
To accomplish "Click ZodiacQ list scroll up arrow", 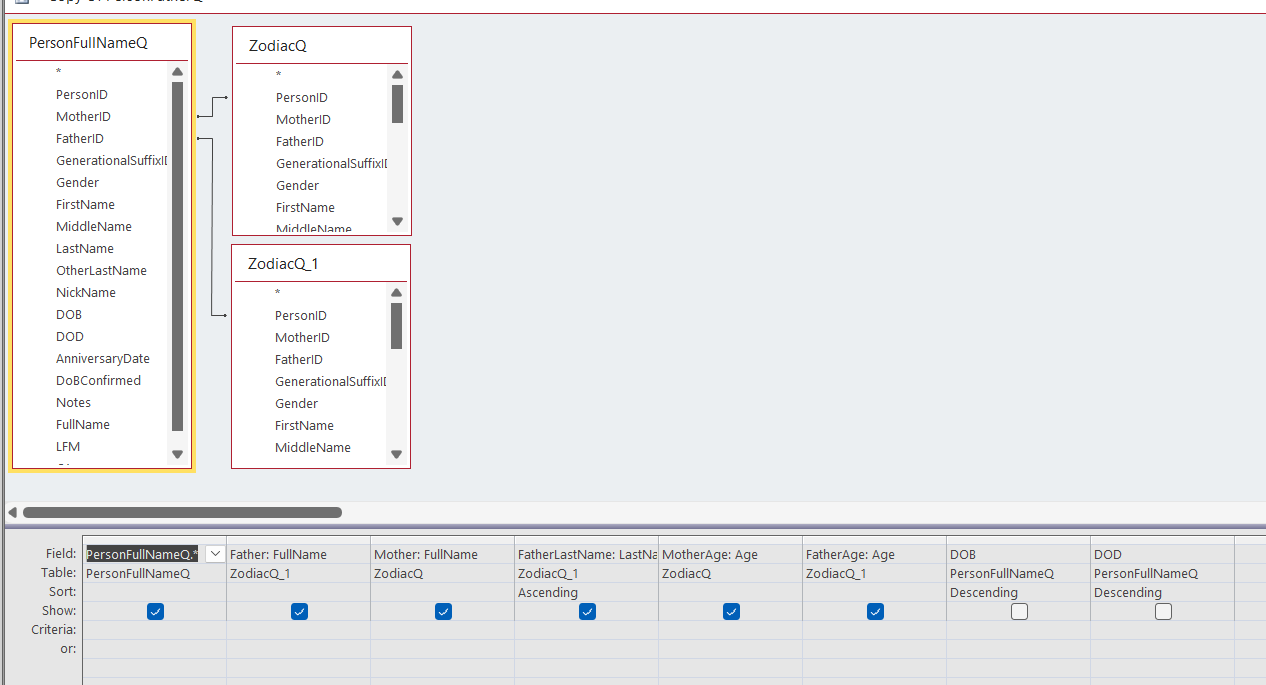I will point(397,75).
